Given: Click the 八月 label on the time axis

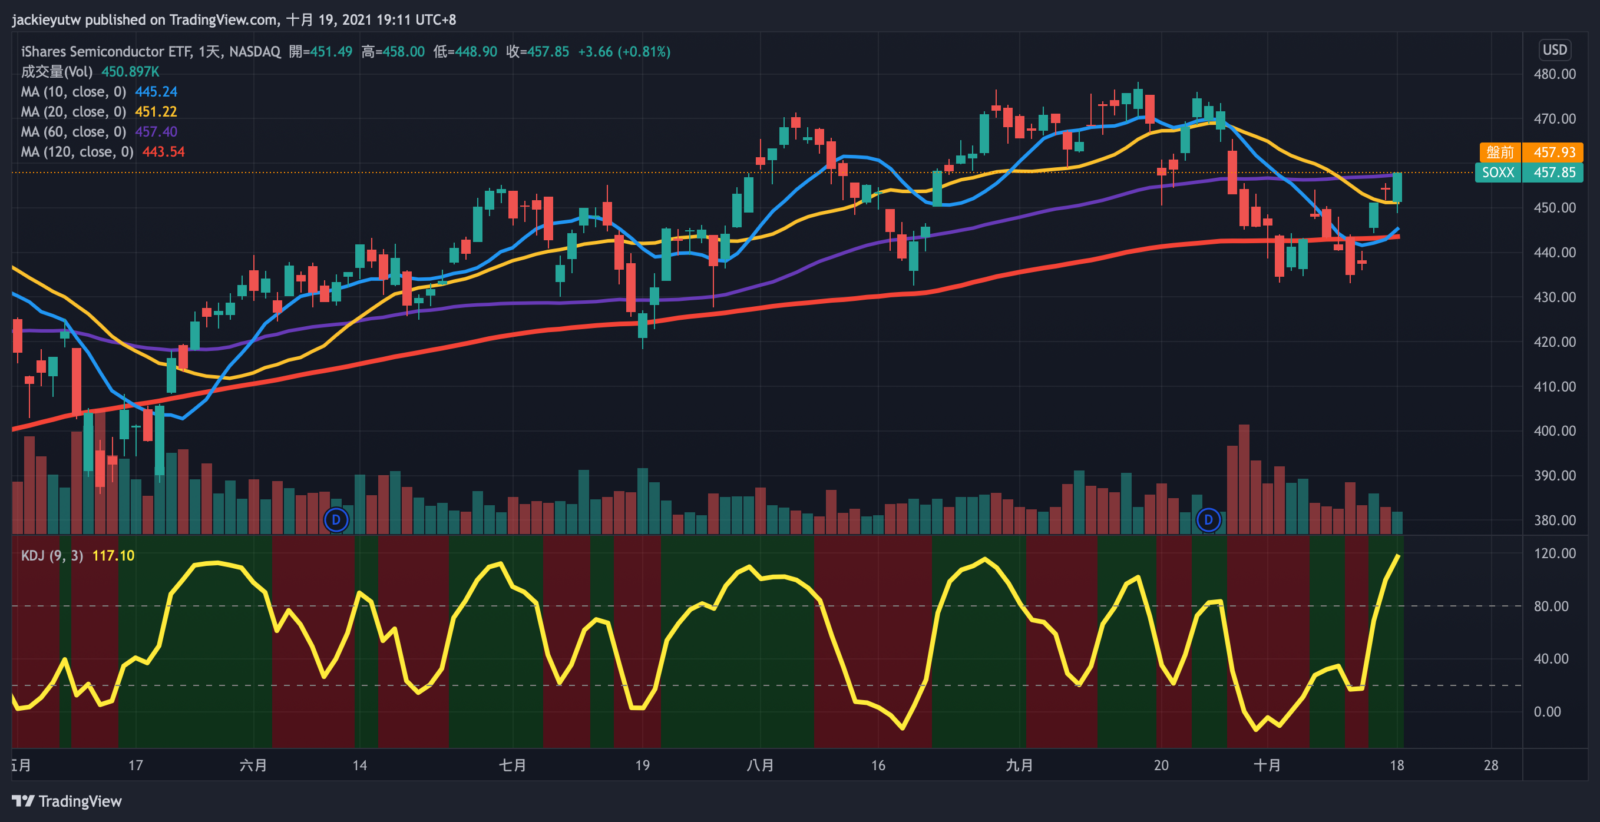Looking at the screenshot, I should 760,765.
